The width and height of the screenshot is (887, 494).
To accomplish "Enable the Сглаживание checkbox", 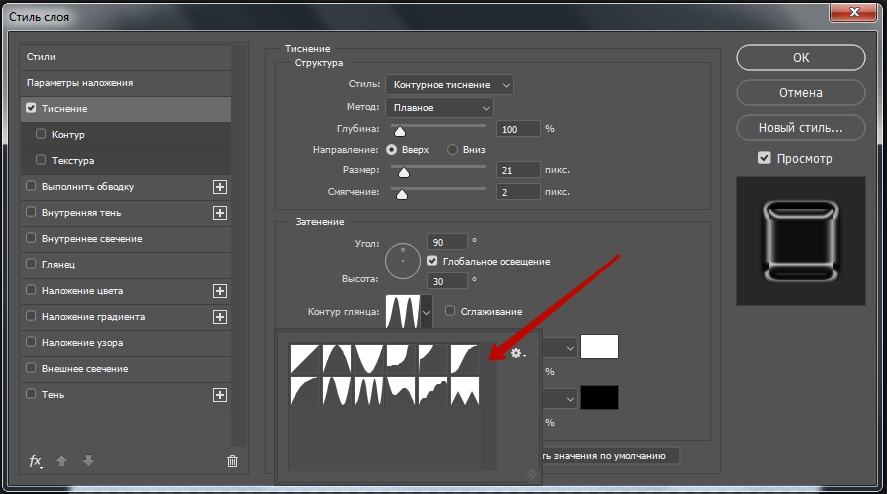I will coord(450,311).
